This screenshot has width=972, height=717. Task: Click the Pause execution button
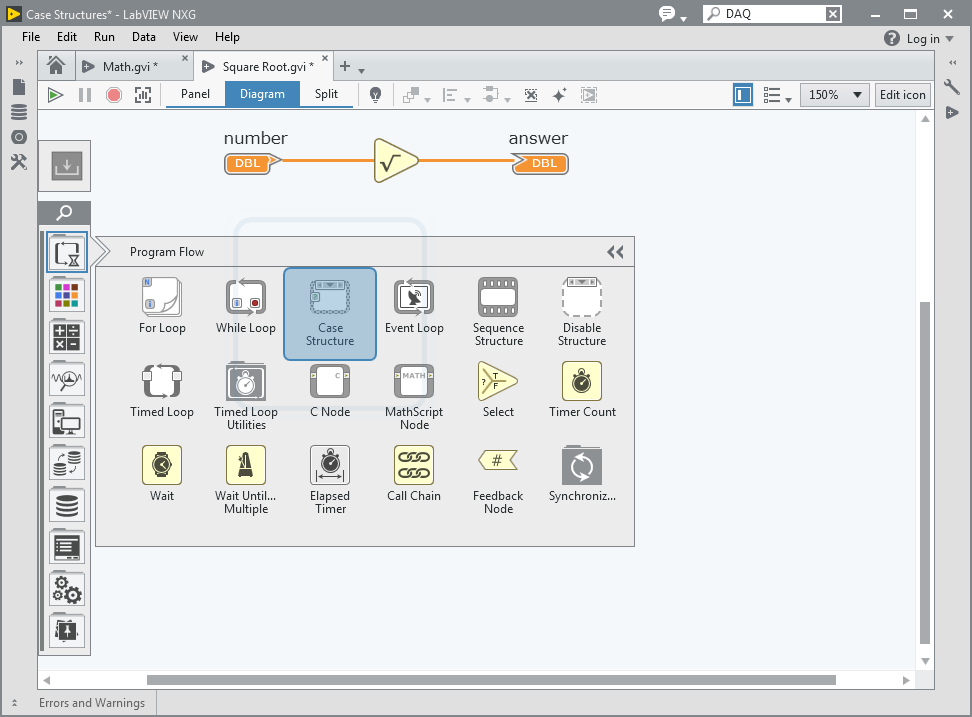coord(85,95)
